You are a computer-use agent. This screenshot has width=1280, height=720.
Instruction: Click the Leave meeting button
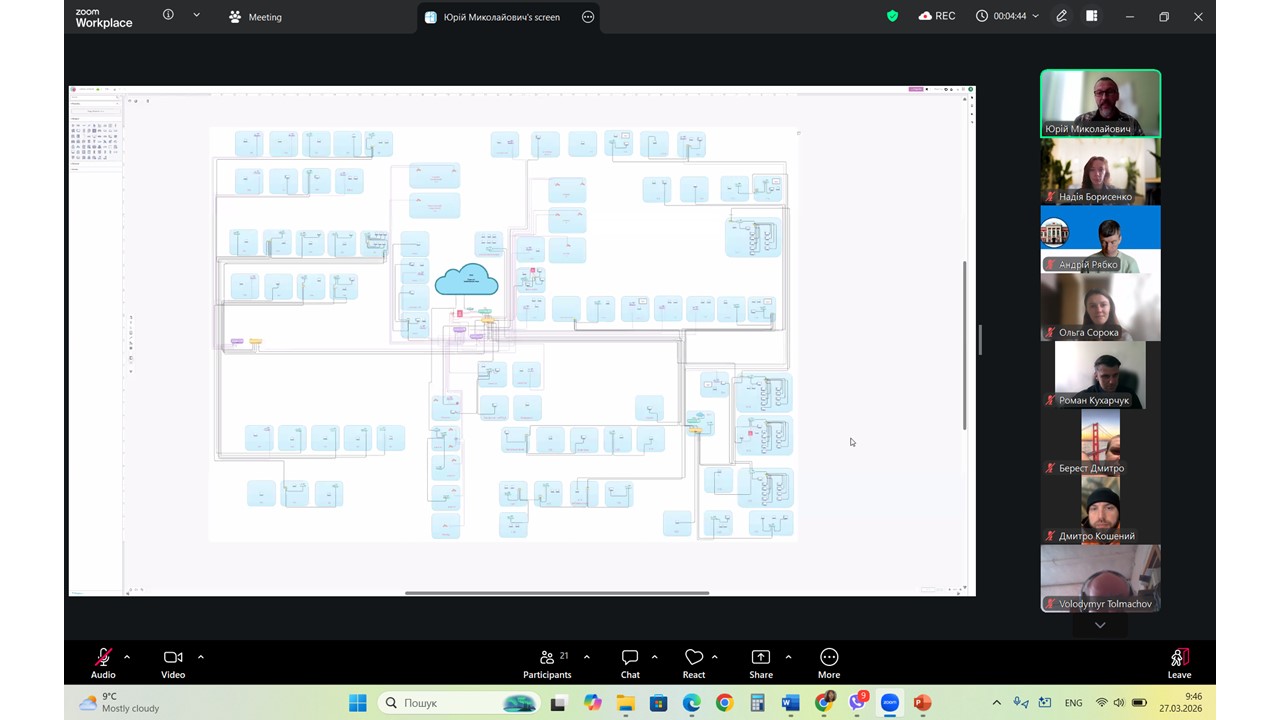coord(1179,662)
